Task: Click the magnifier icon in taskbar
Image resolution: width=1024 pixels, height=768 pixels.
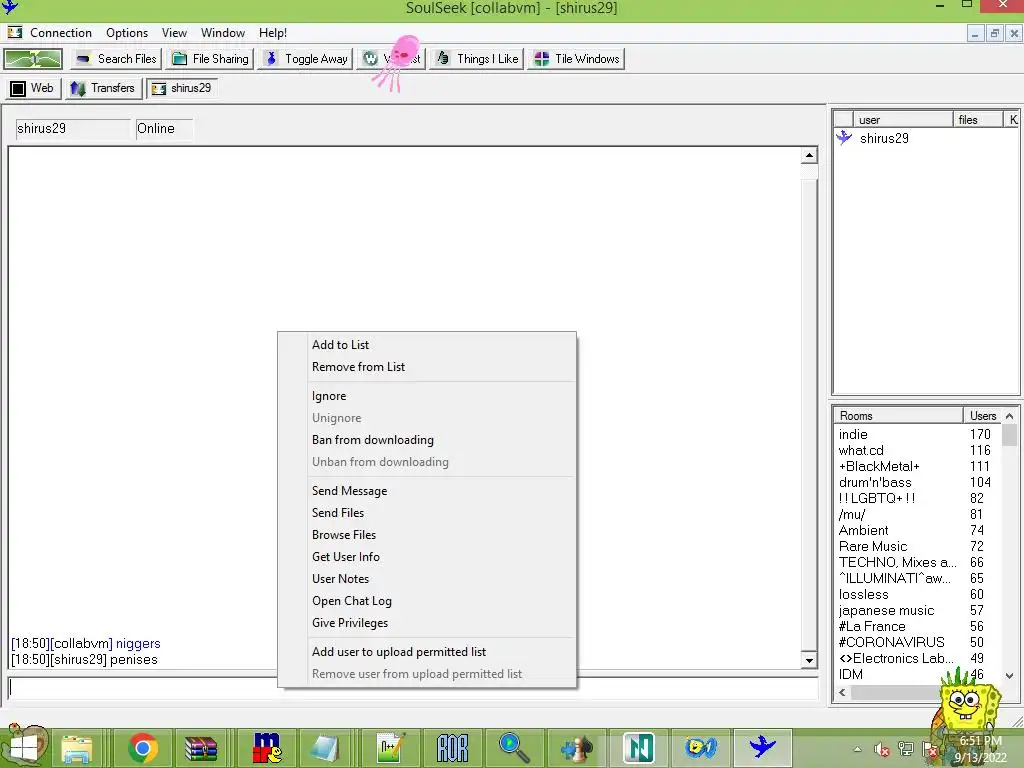Action: click(514, 748)
